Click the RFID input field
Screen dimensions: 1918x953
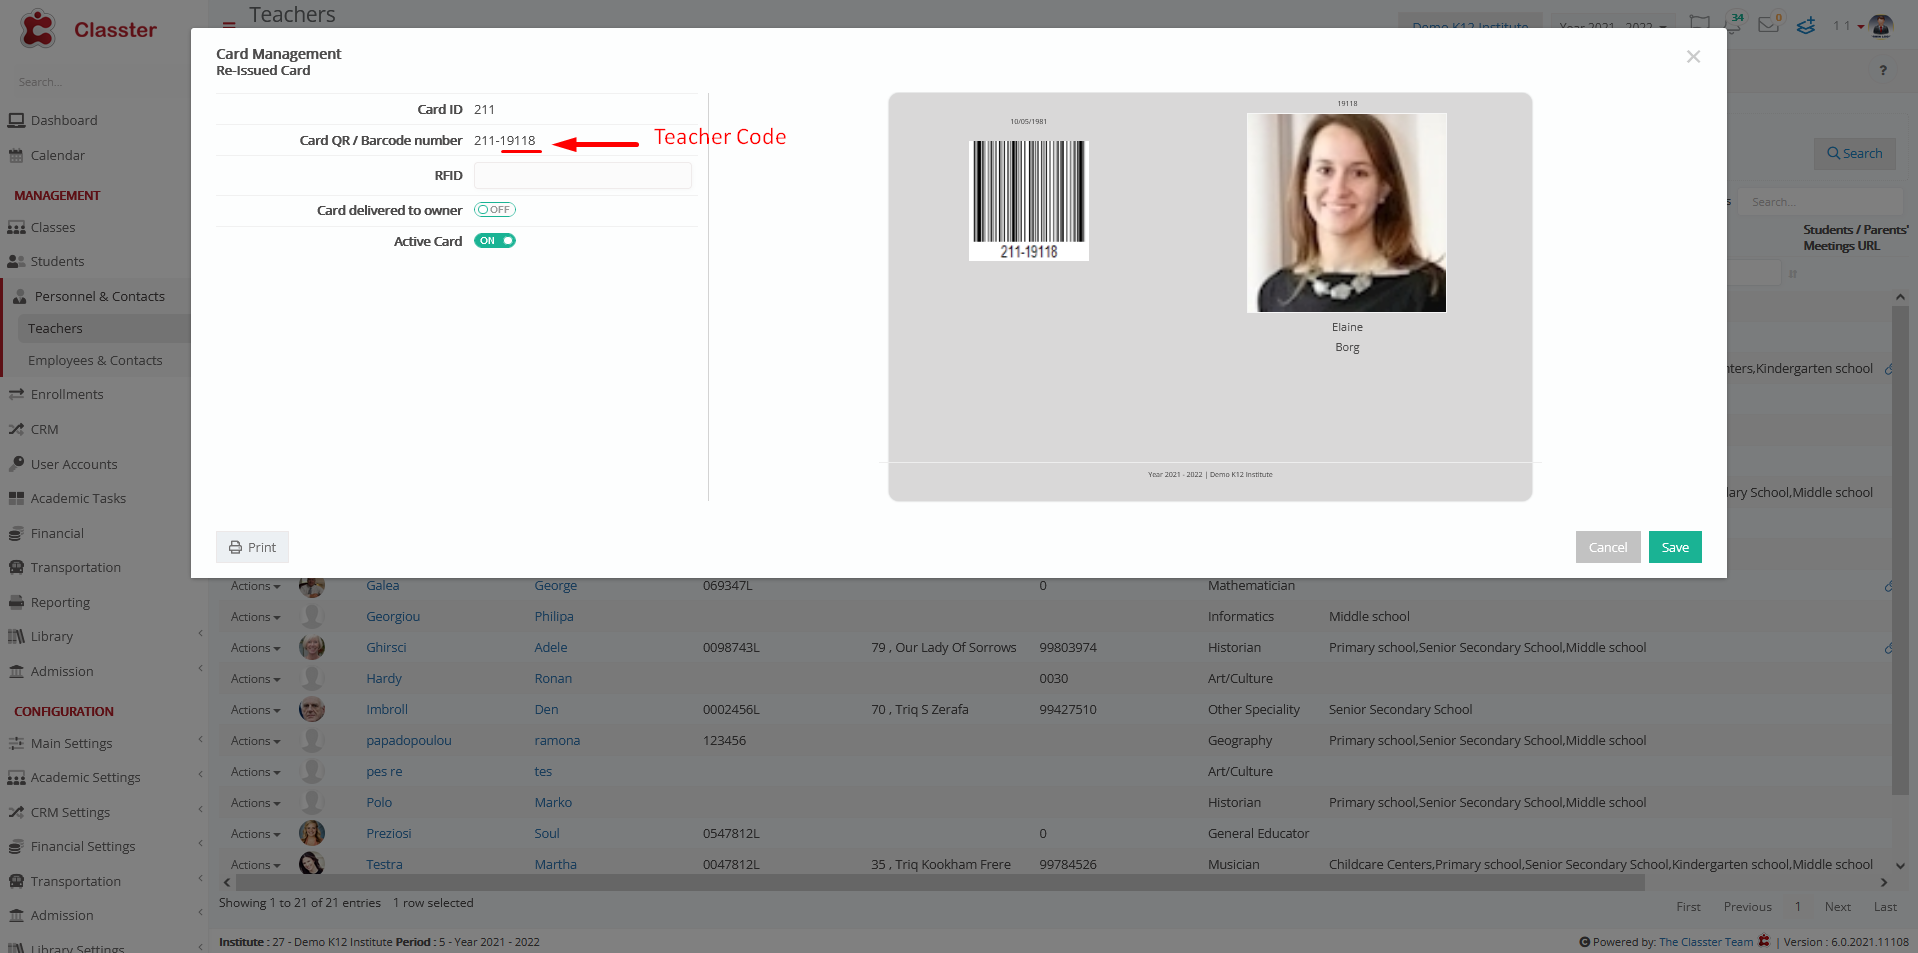pos(583,176)
